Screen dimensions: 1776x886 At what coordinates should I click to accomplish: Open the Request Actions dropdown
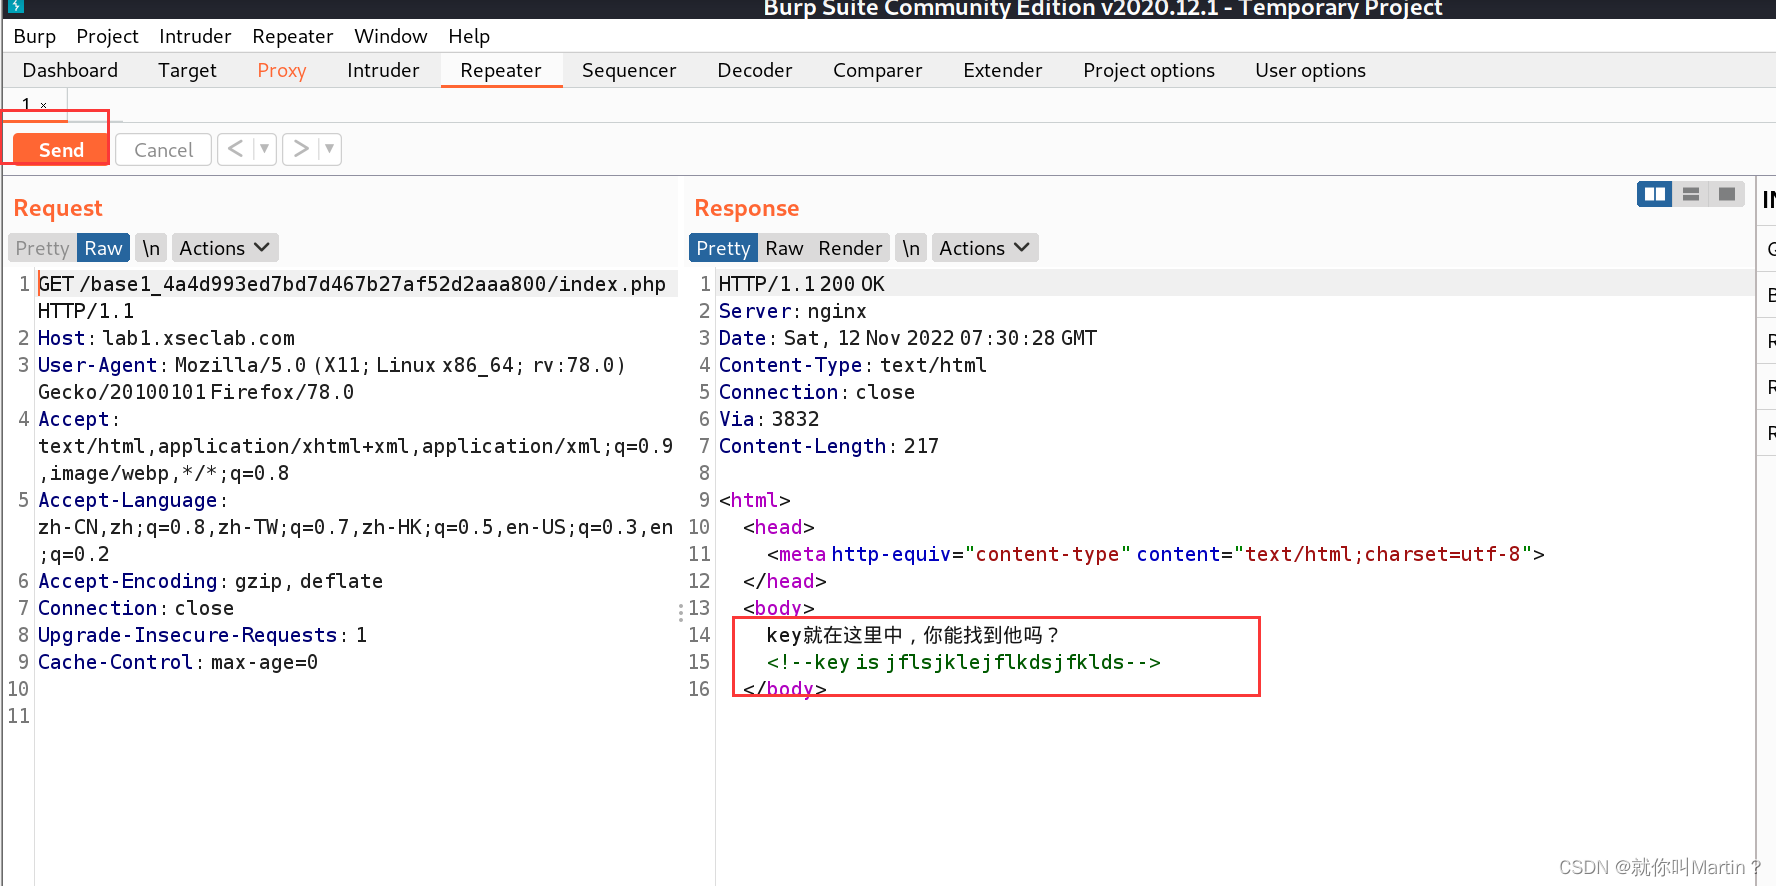[225, 248]
